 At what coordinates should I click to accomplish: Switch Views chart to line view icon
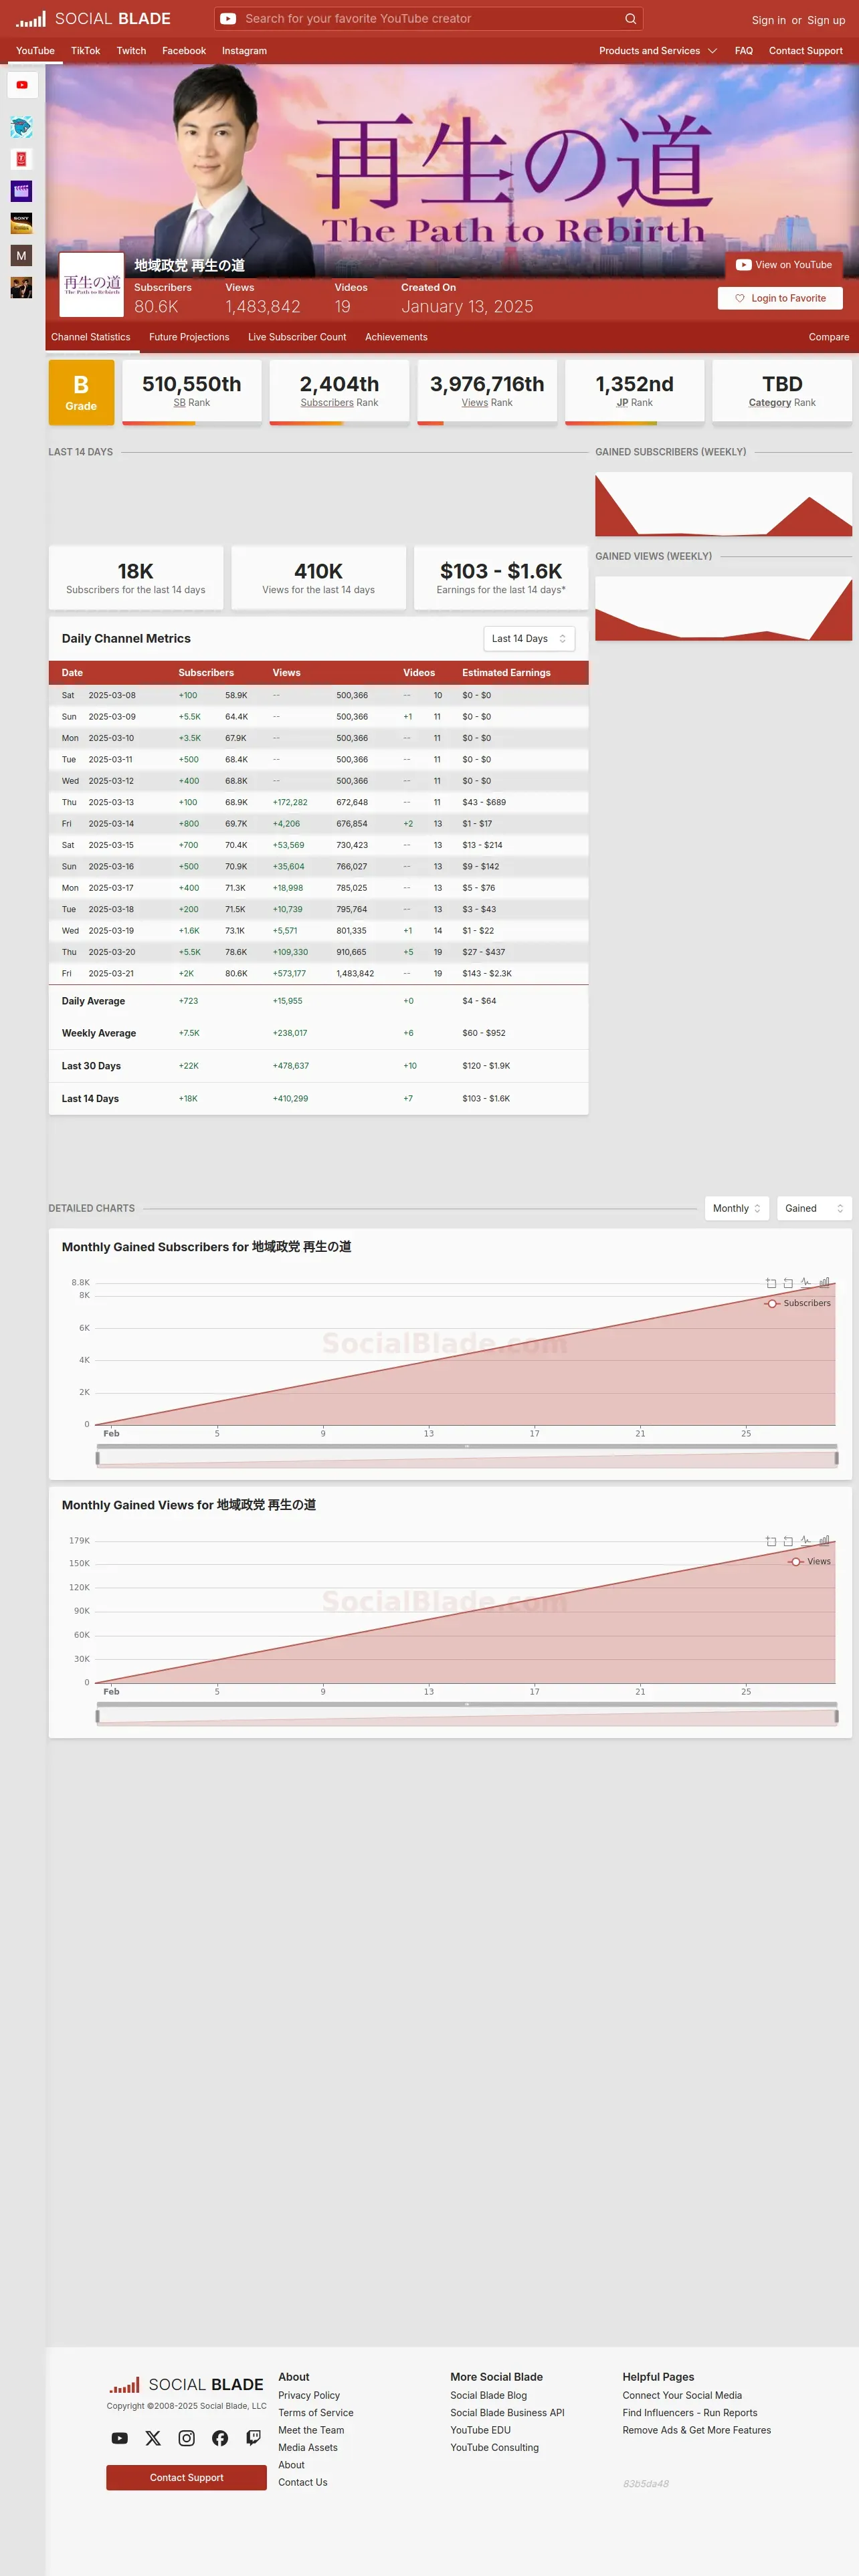(806, 1541)
